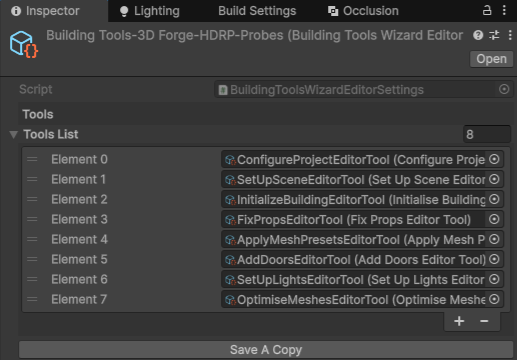Viewport: 517px width, 360px height.
Task: Click the Tools List size field showing 8
Action: point(487,134)
